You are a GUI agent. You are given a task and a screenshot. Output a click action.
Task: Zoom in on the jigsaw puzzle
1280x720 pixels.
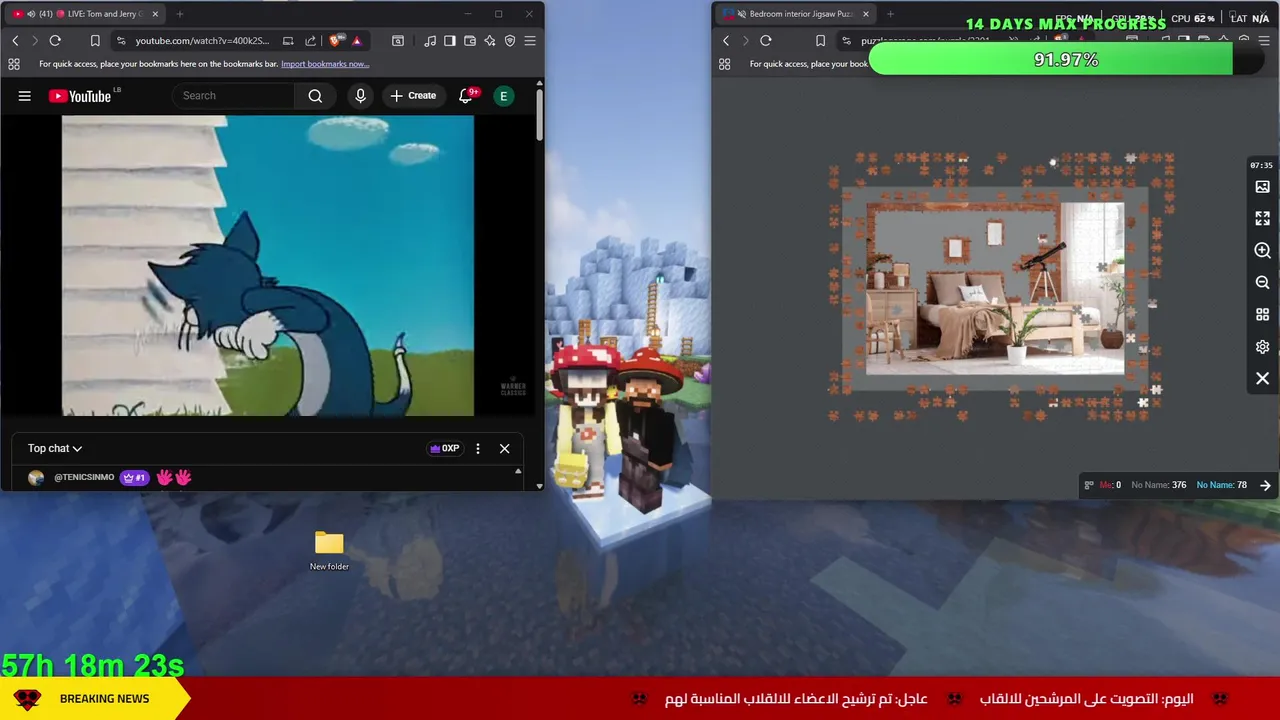click(x=1262, y=250)
